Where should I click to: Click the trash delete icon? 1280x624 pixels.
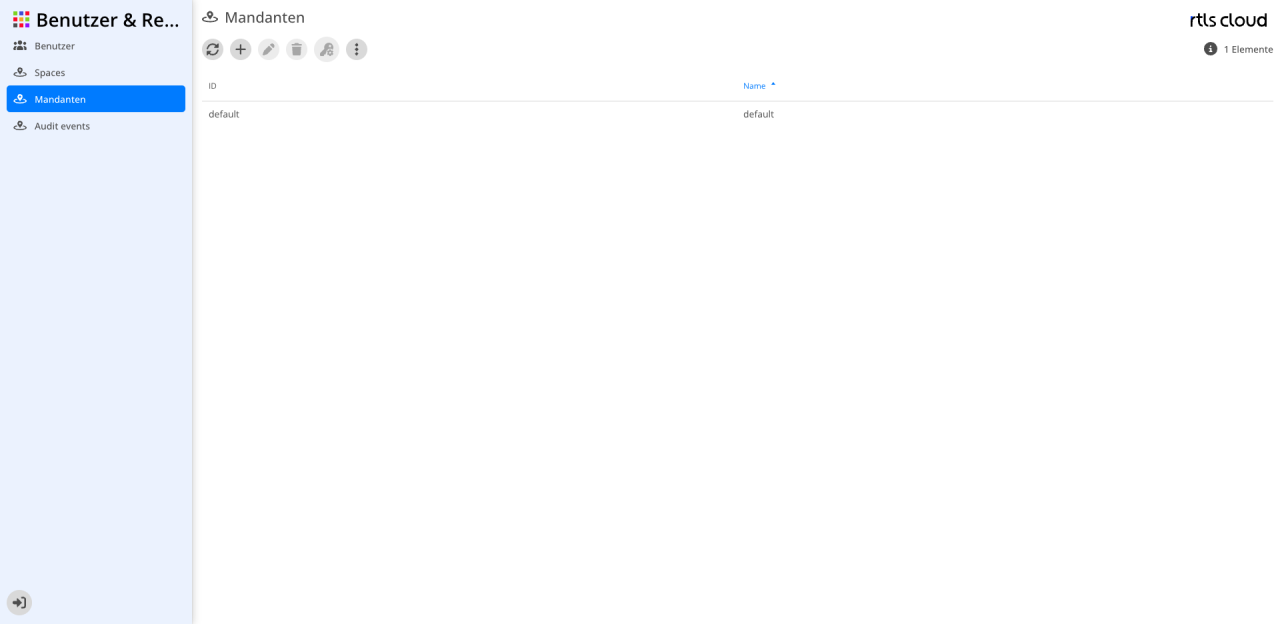click(x=297, y=49)
